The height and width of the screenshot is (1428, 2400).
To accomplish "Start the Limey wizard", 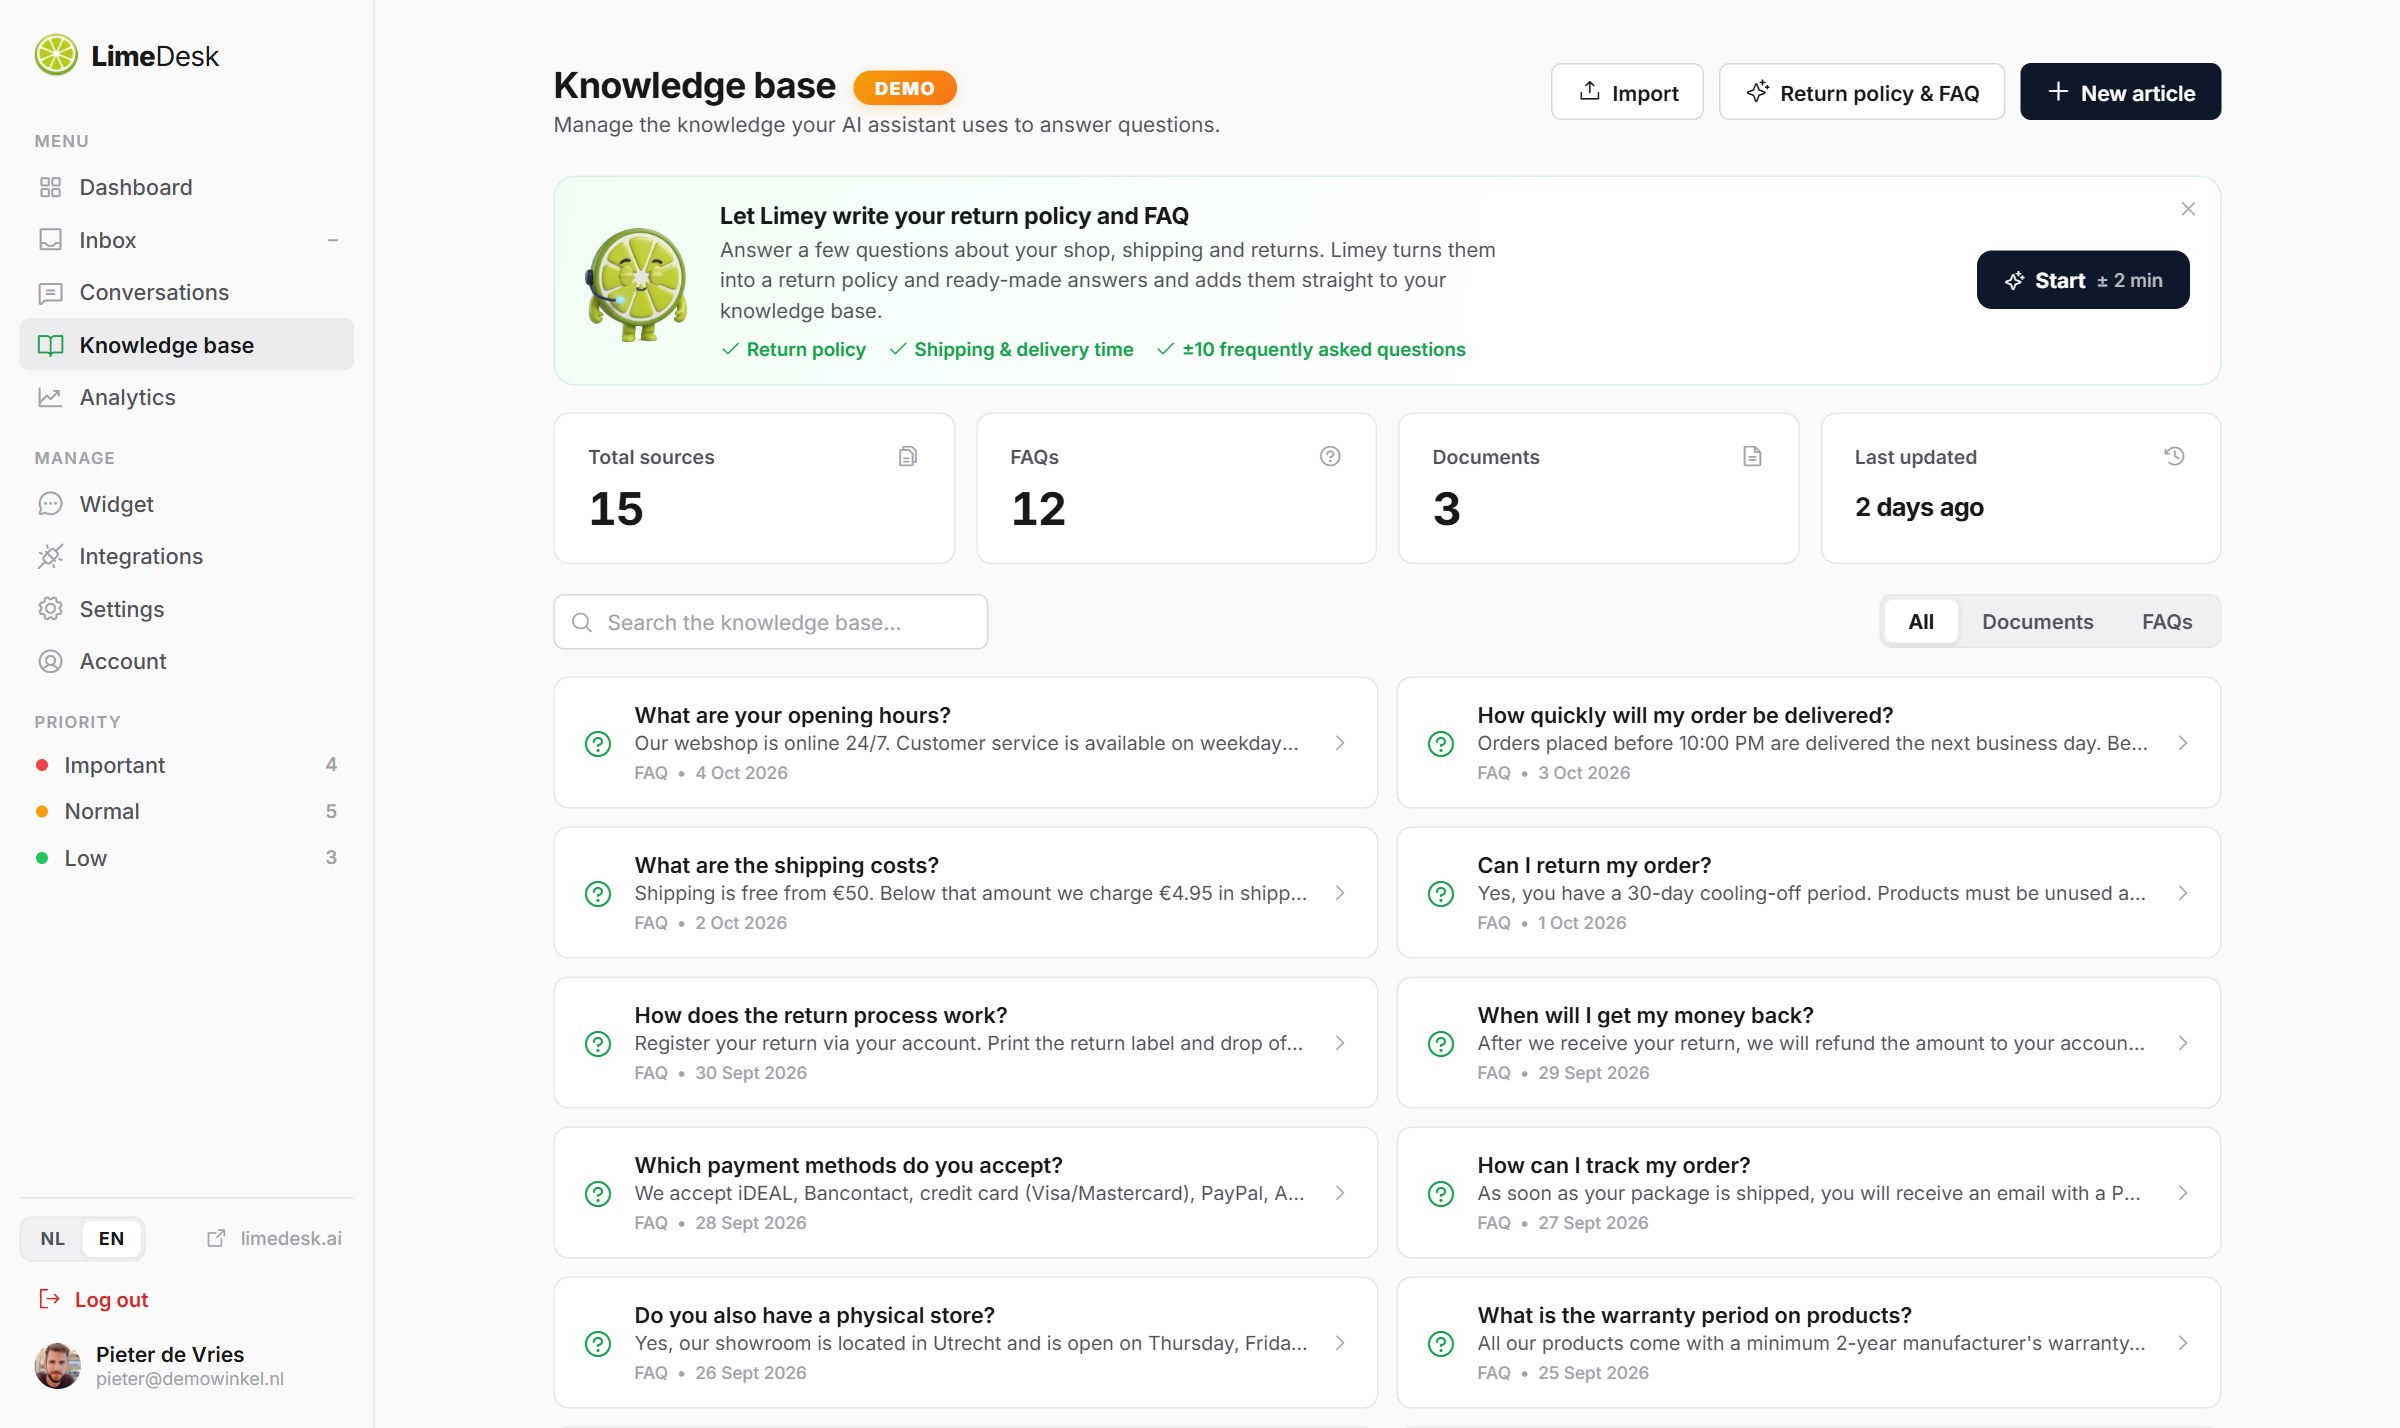I will pyautogui.click(x=2083, y=280).
